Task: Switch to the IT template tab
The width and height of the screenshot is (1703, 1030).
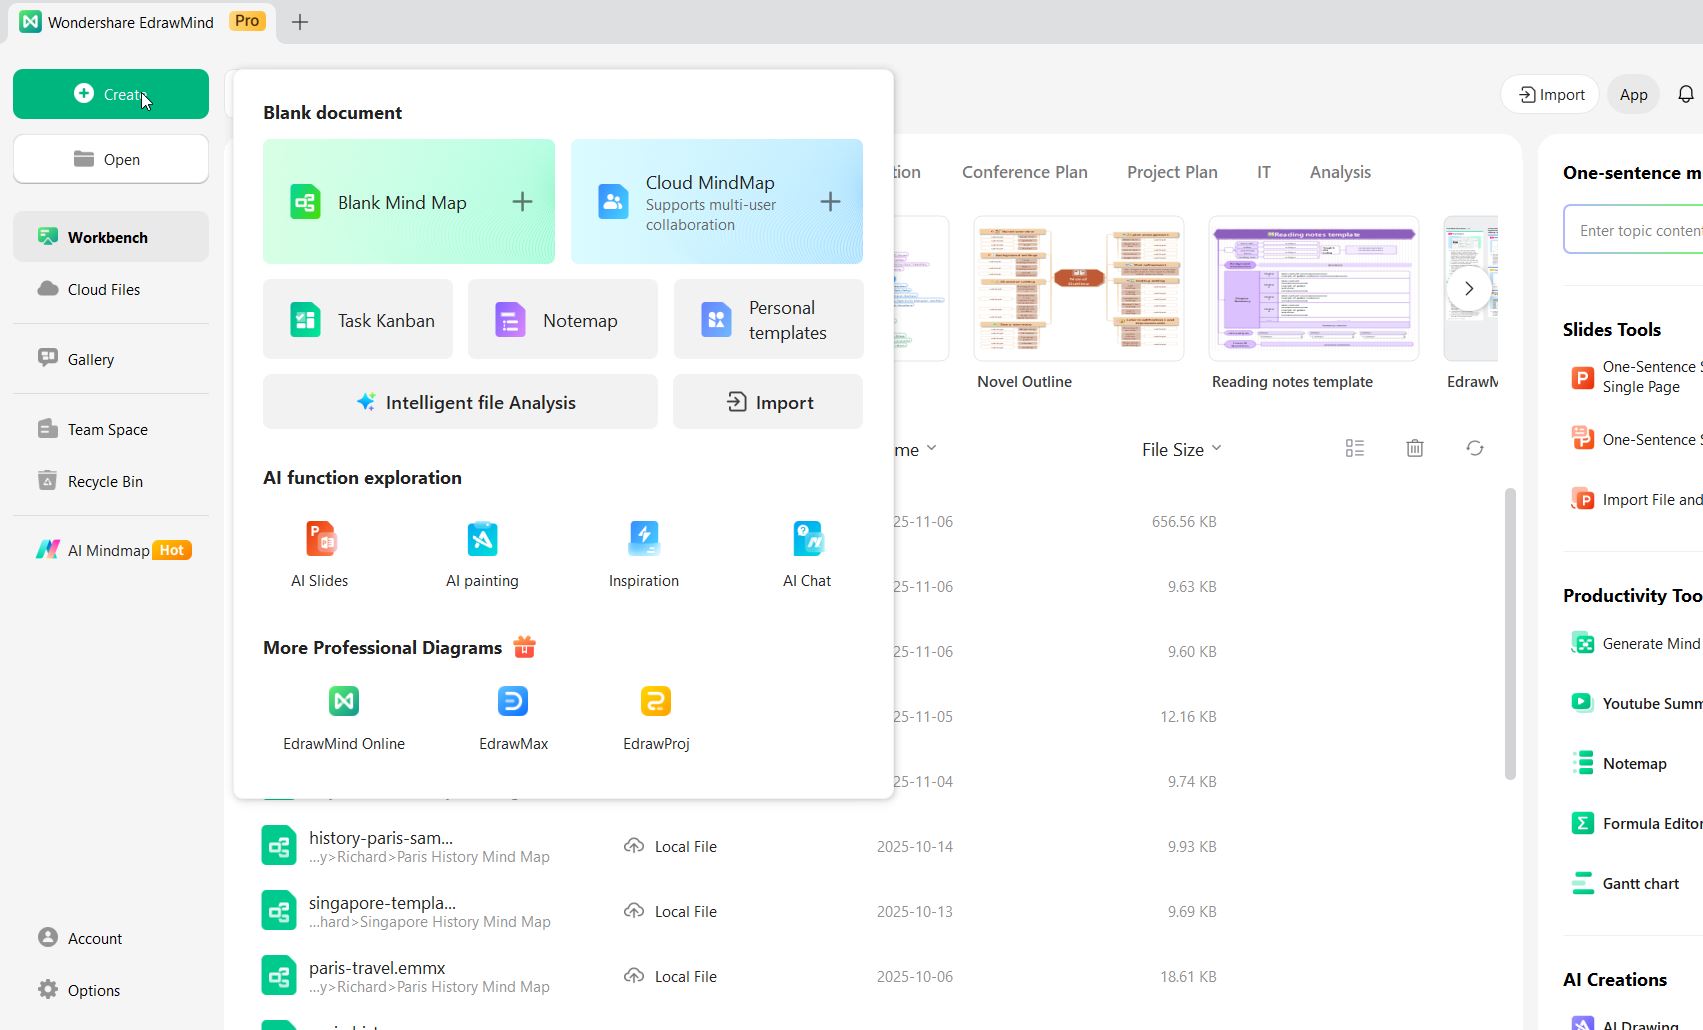Action: [1264, 172]
